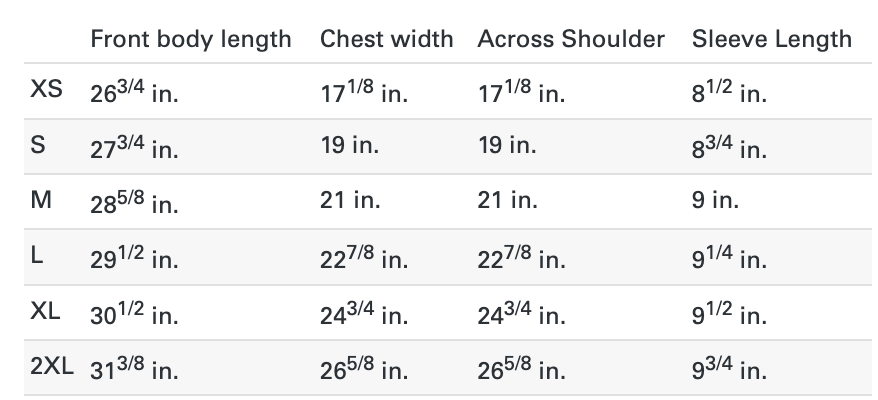This screenshot has height=400, width=878.
Task: Click the 2XL front body length value
Action: pyautogui.click(x=134, y=368)
